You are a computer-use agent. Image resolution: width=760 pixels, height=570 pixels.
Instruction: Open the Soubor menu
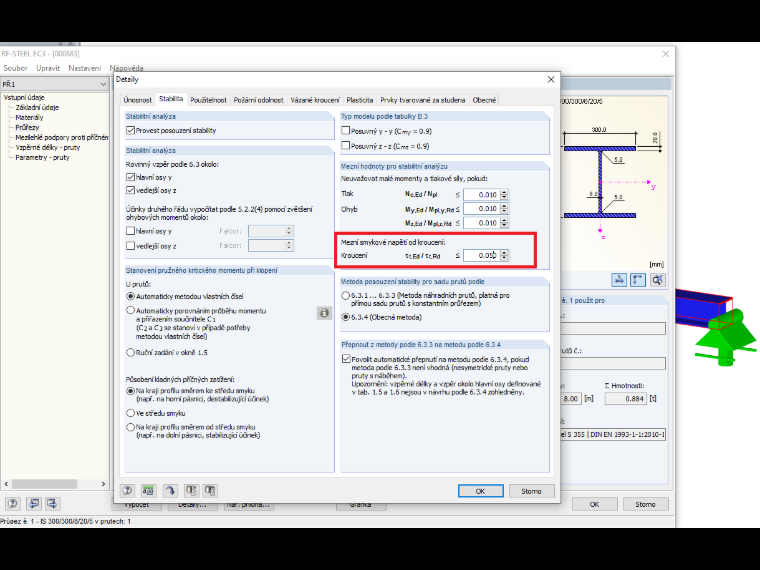click(x=16, y=68)
